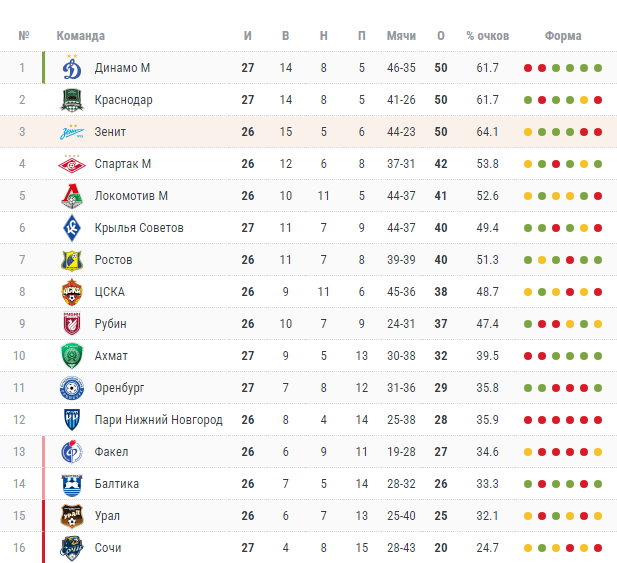Click the Sochi club logo
The image size is (617, 563).
pos(71,548)
